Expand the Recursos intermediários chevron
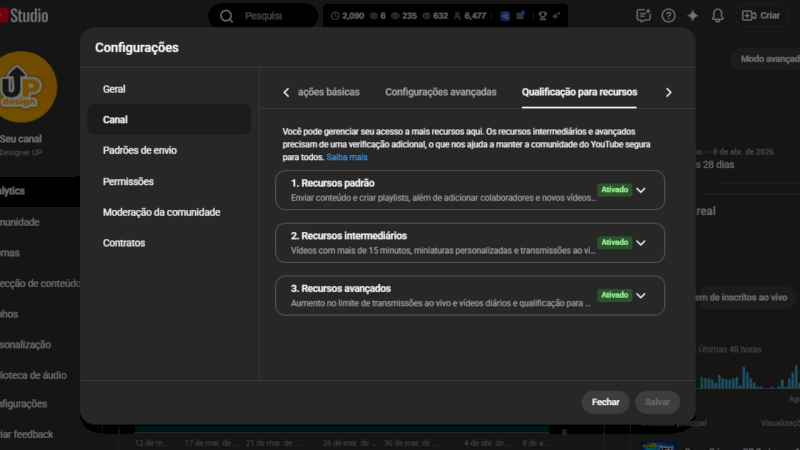This screenshot has height=450, width=800. click(641, 243)
